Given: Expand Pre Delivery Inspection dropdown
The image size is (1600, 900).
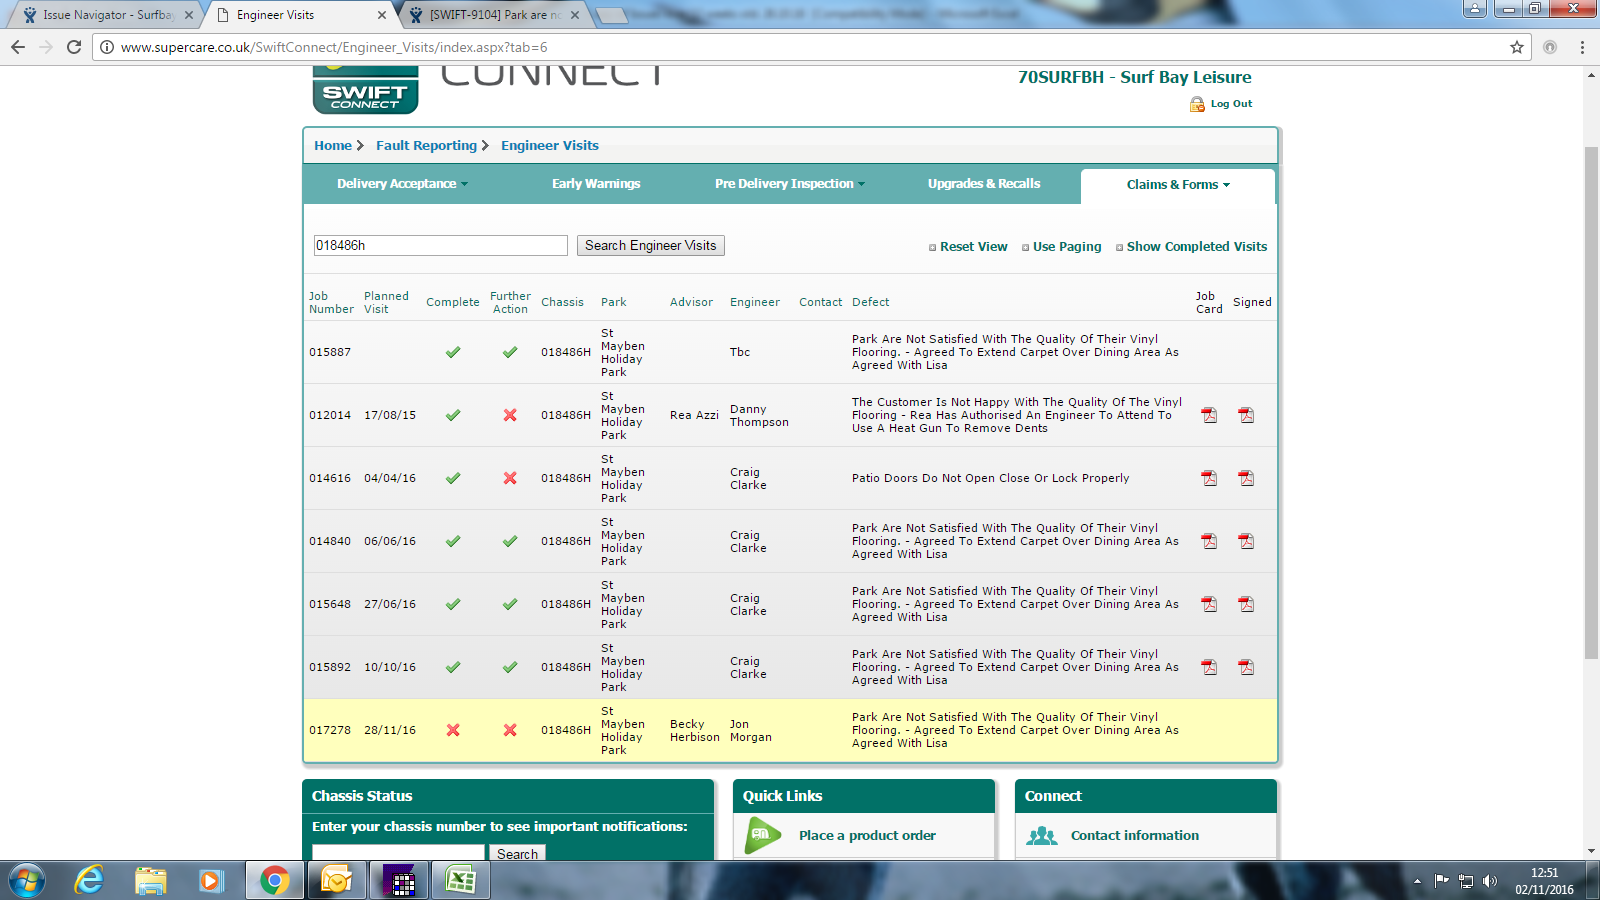Looking at the screenshot, I should [789, 184].
